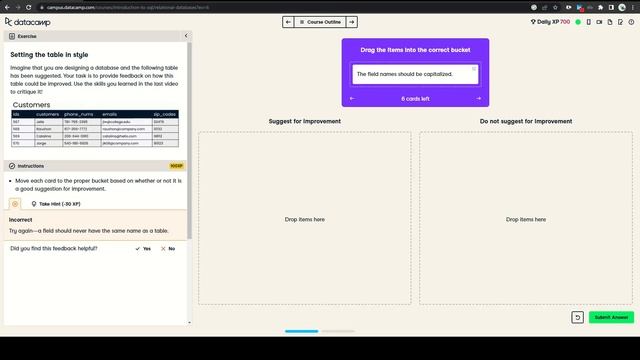Toggle the browser side panel icon
Viewport: 640px width, 360px height.
click(611, 7)
